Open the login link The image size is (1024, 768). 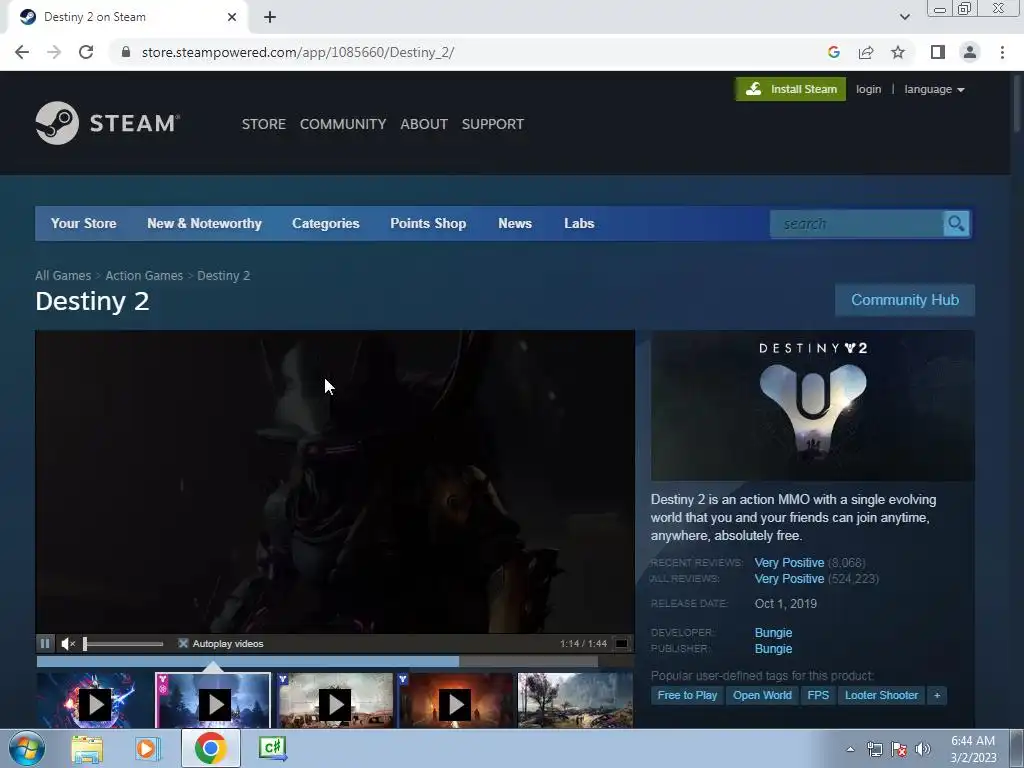pyautogui.click(x=869, y=89)
